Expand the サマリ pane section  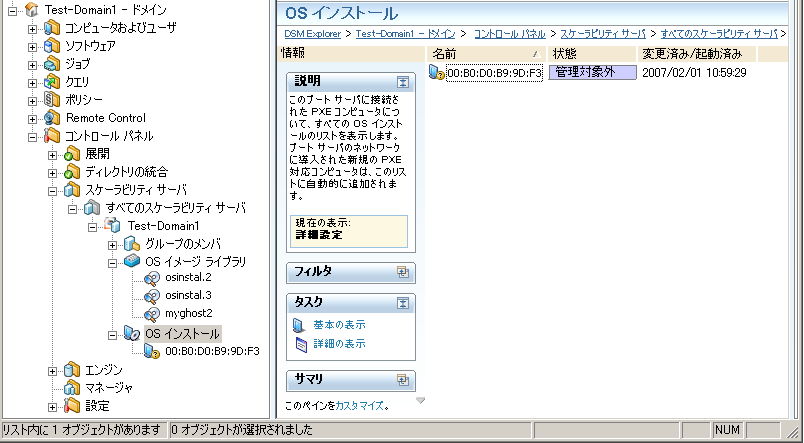[x=403, y=380]
